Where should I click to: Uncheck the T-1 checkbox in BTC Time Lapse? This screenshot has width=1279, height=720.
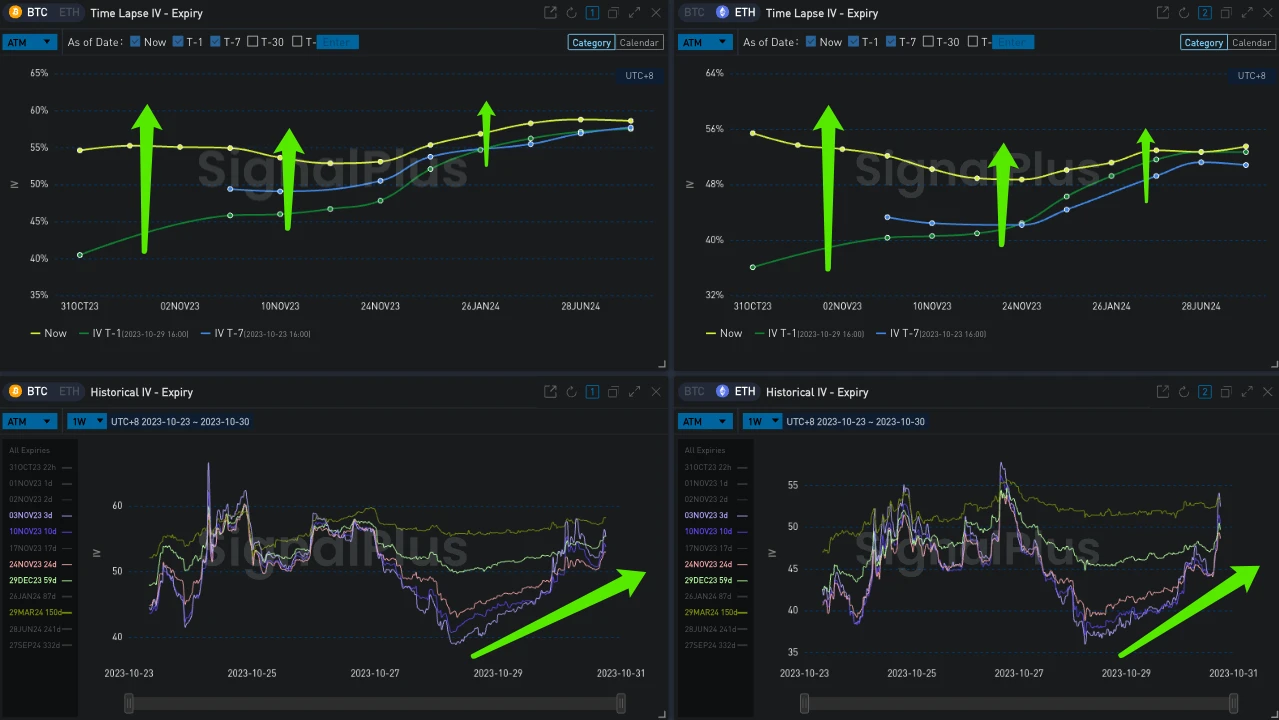pos(178,42)
